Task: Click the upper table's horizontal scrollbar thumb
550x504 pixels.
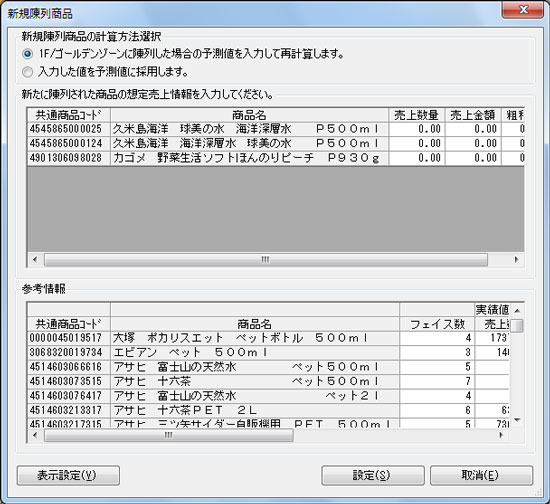Action: click(266, 260)
